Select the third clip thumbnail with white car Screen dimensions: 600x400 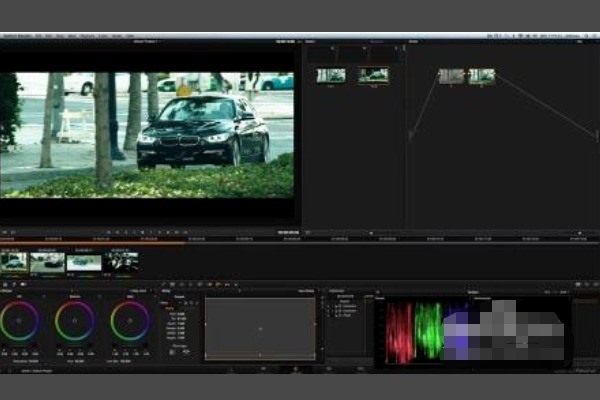pyautogui.click(x=84, y=262)
